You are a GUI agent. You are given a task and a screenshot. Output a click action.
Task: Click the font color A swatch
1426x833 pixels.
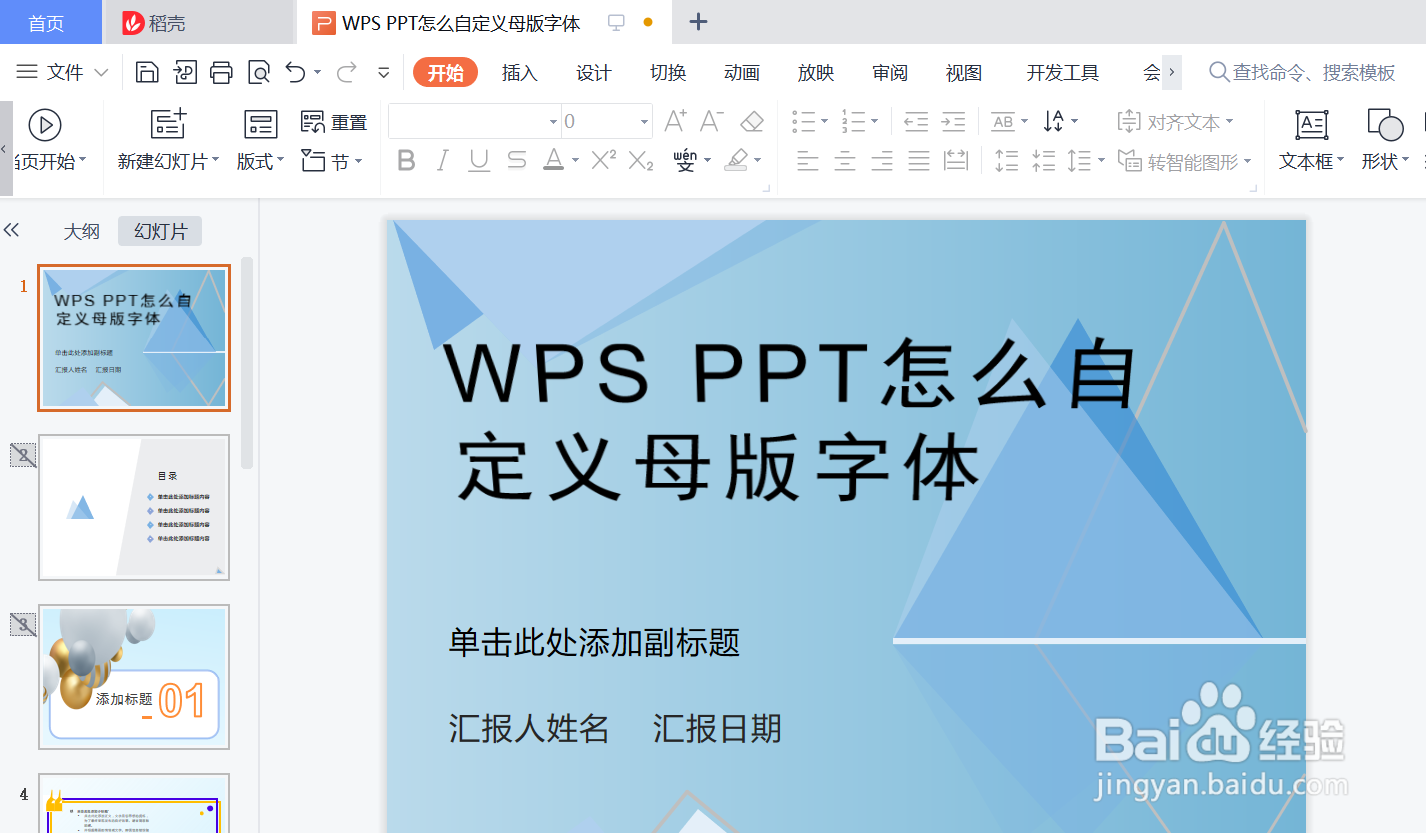pyautogui.click(x=553, y=160)
